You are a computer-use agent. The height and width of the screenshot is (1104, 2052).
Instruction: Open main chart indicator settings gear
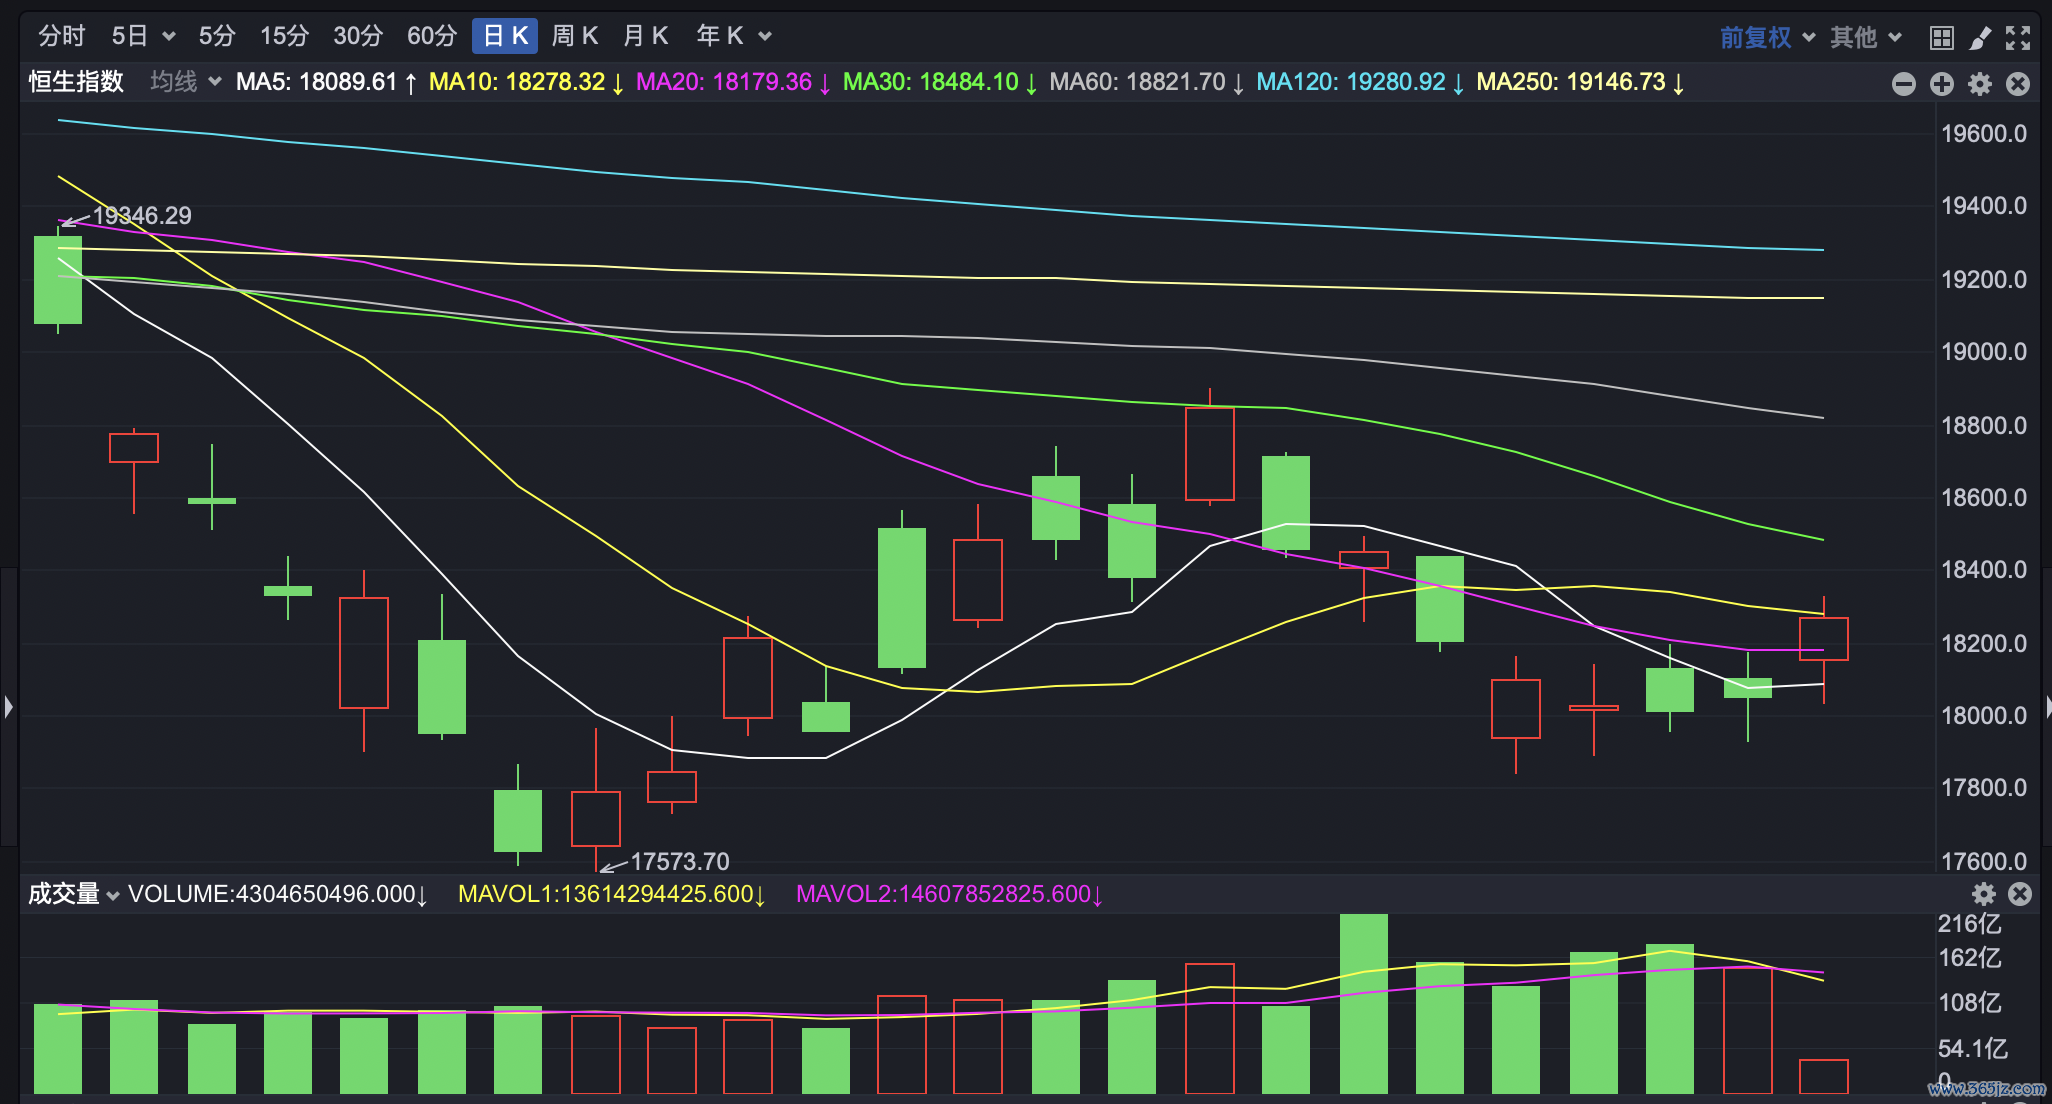tap(1980, 84)
